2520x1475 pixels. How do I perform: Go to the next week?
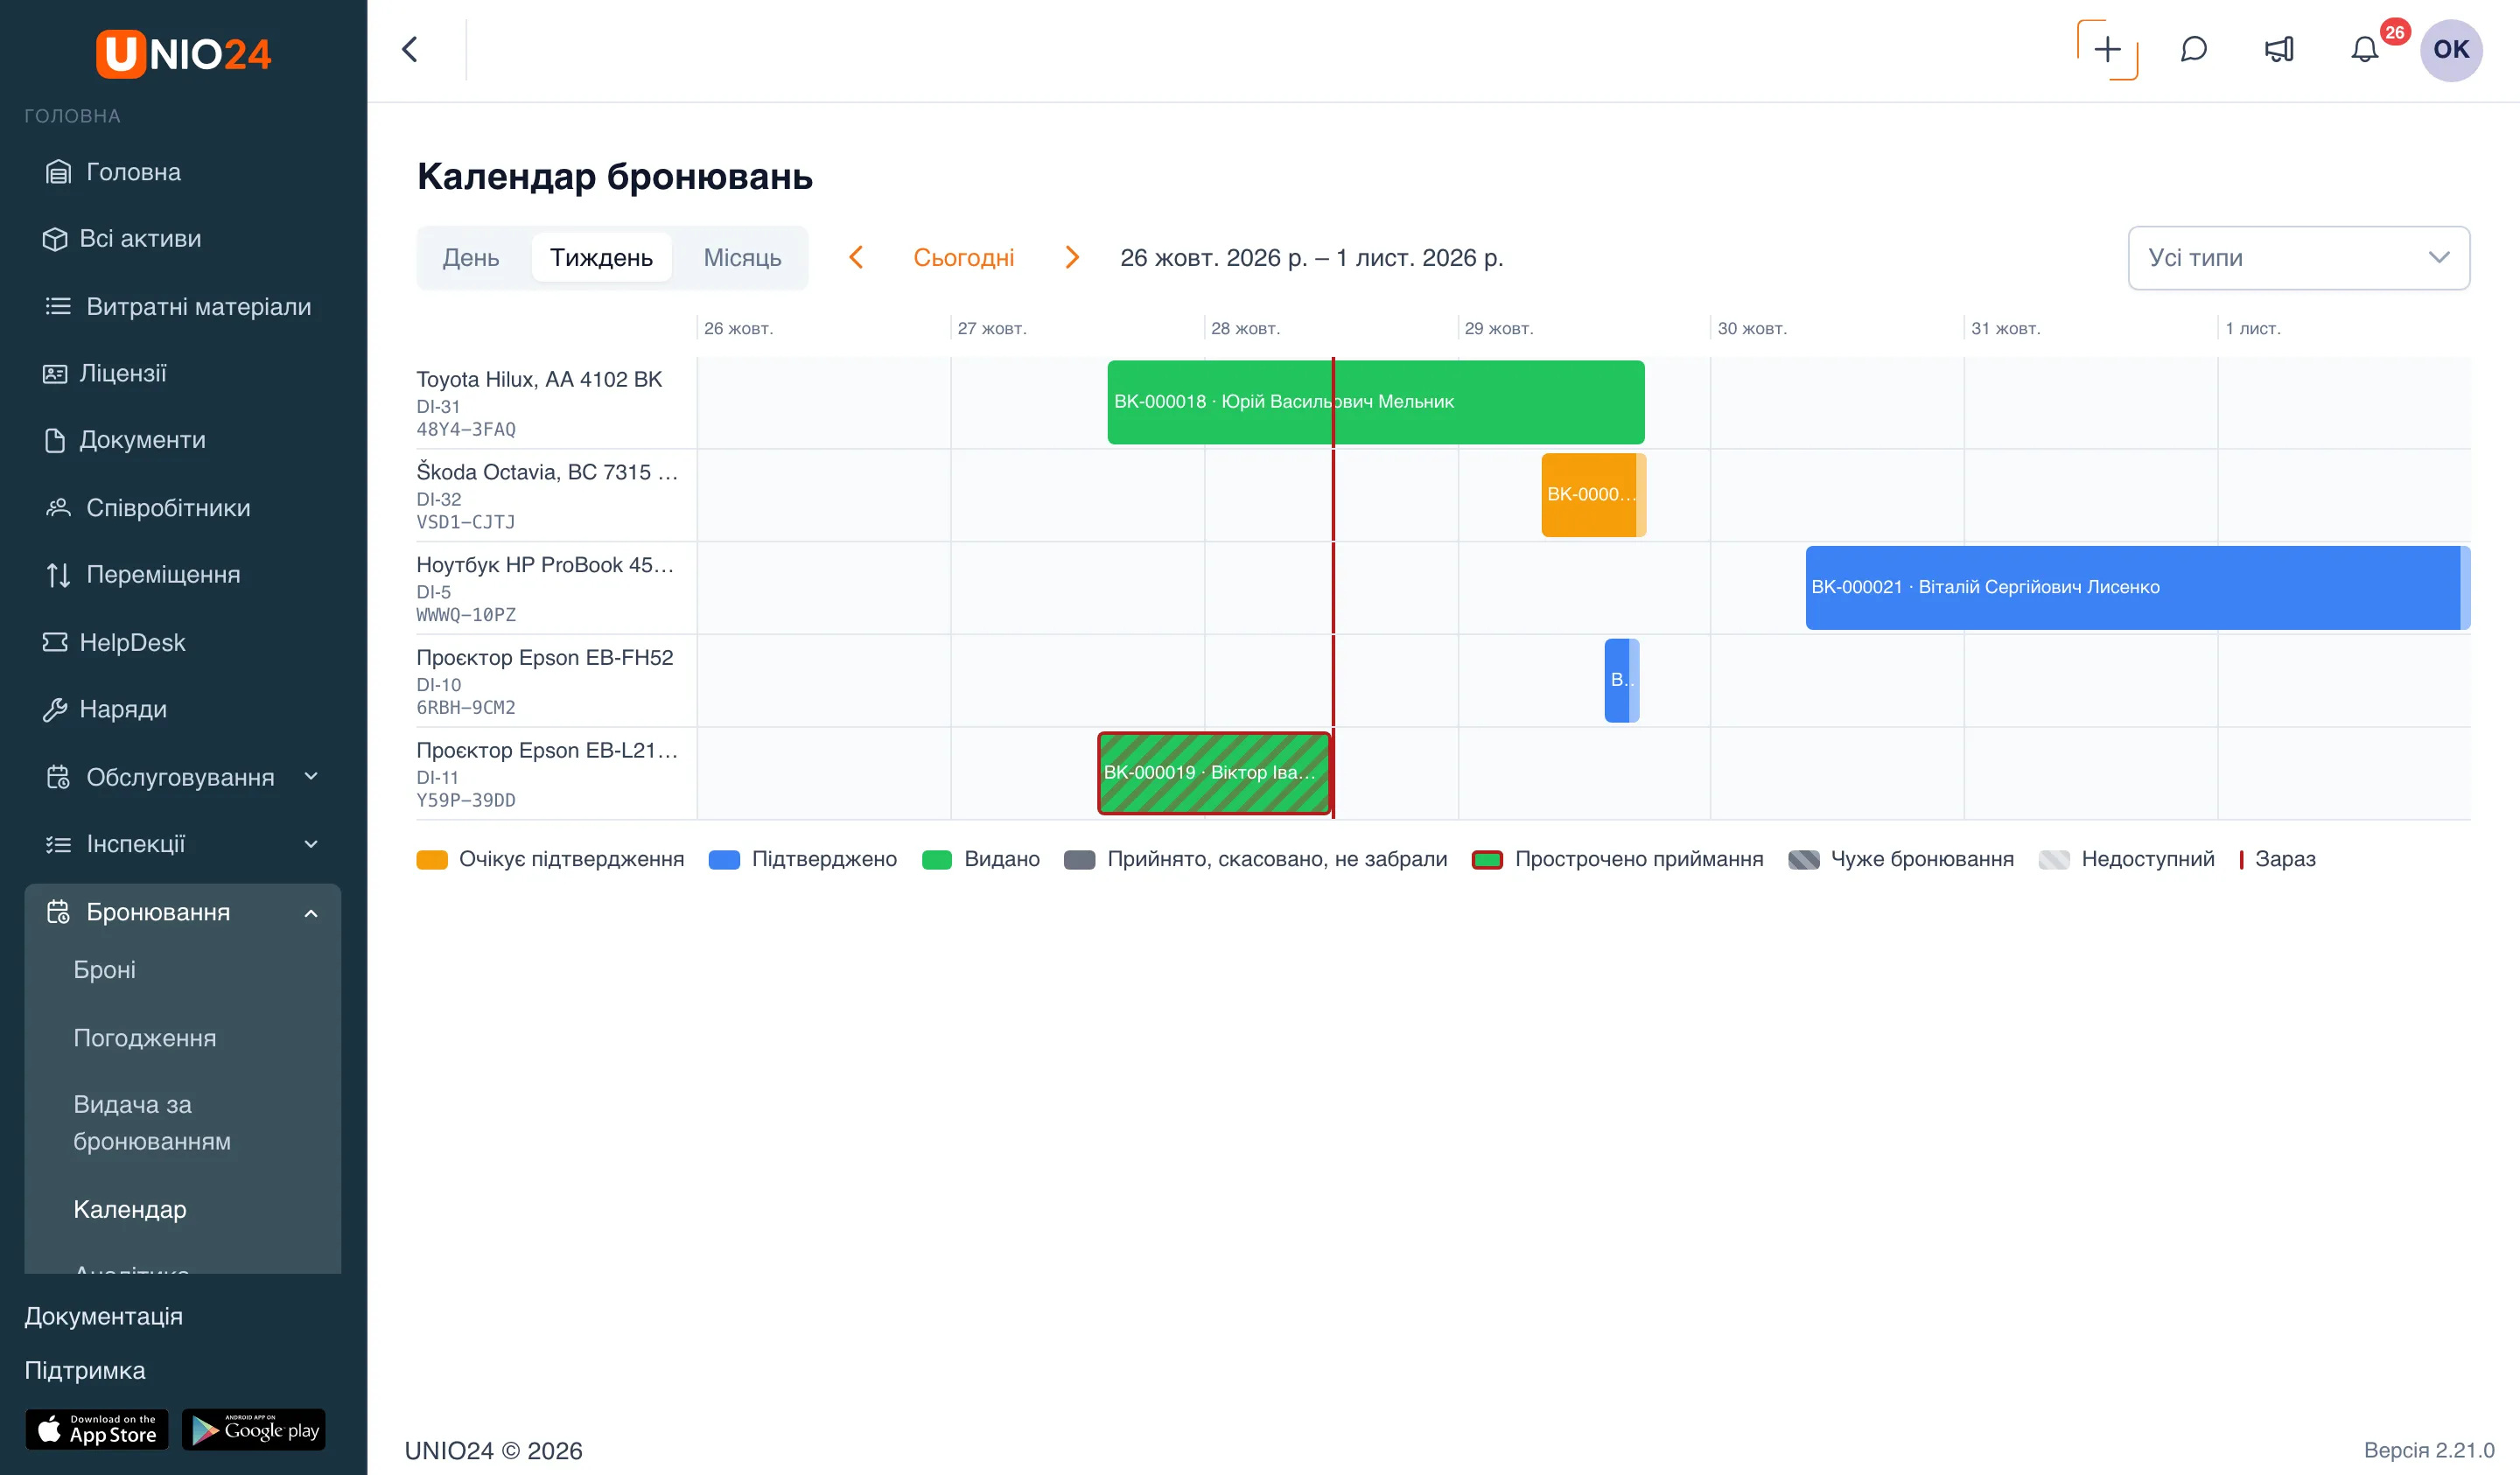[x=1072, y=258]
